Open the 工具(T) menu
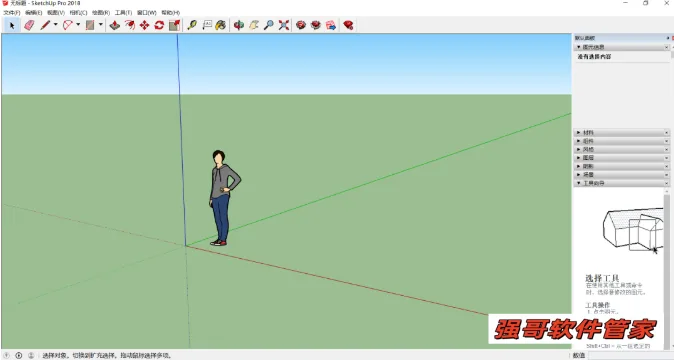This screenshot has width=674, height=360. [x=123, y=13]
